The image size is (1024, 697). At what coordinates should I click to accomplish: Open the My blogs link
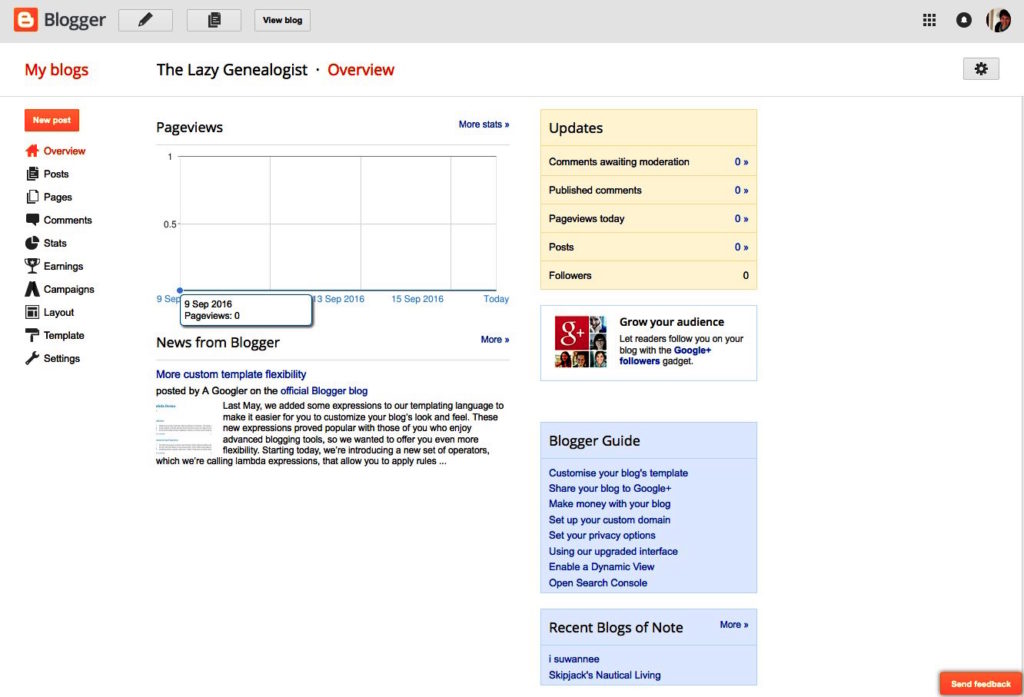(x=56, y=70)
